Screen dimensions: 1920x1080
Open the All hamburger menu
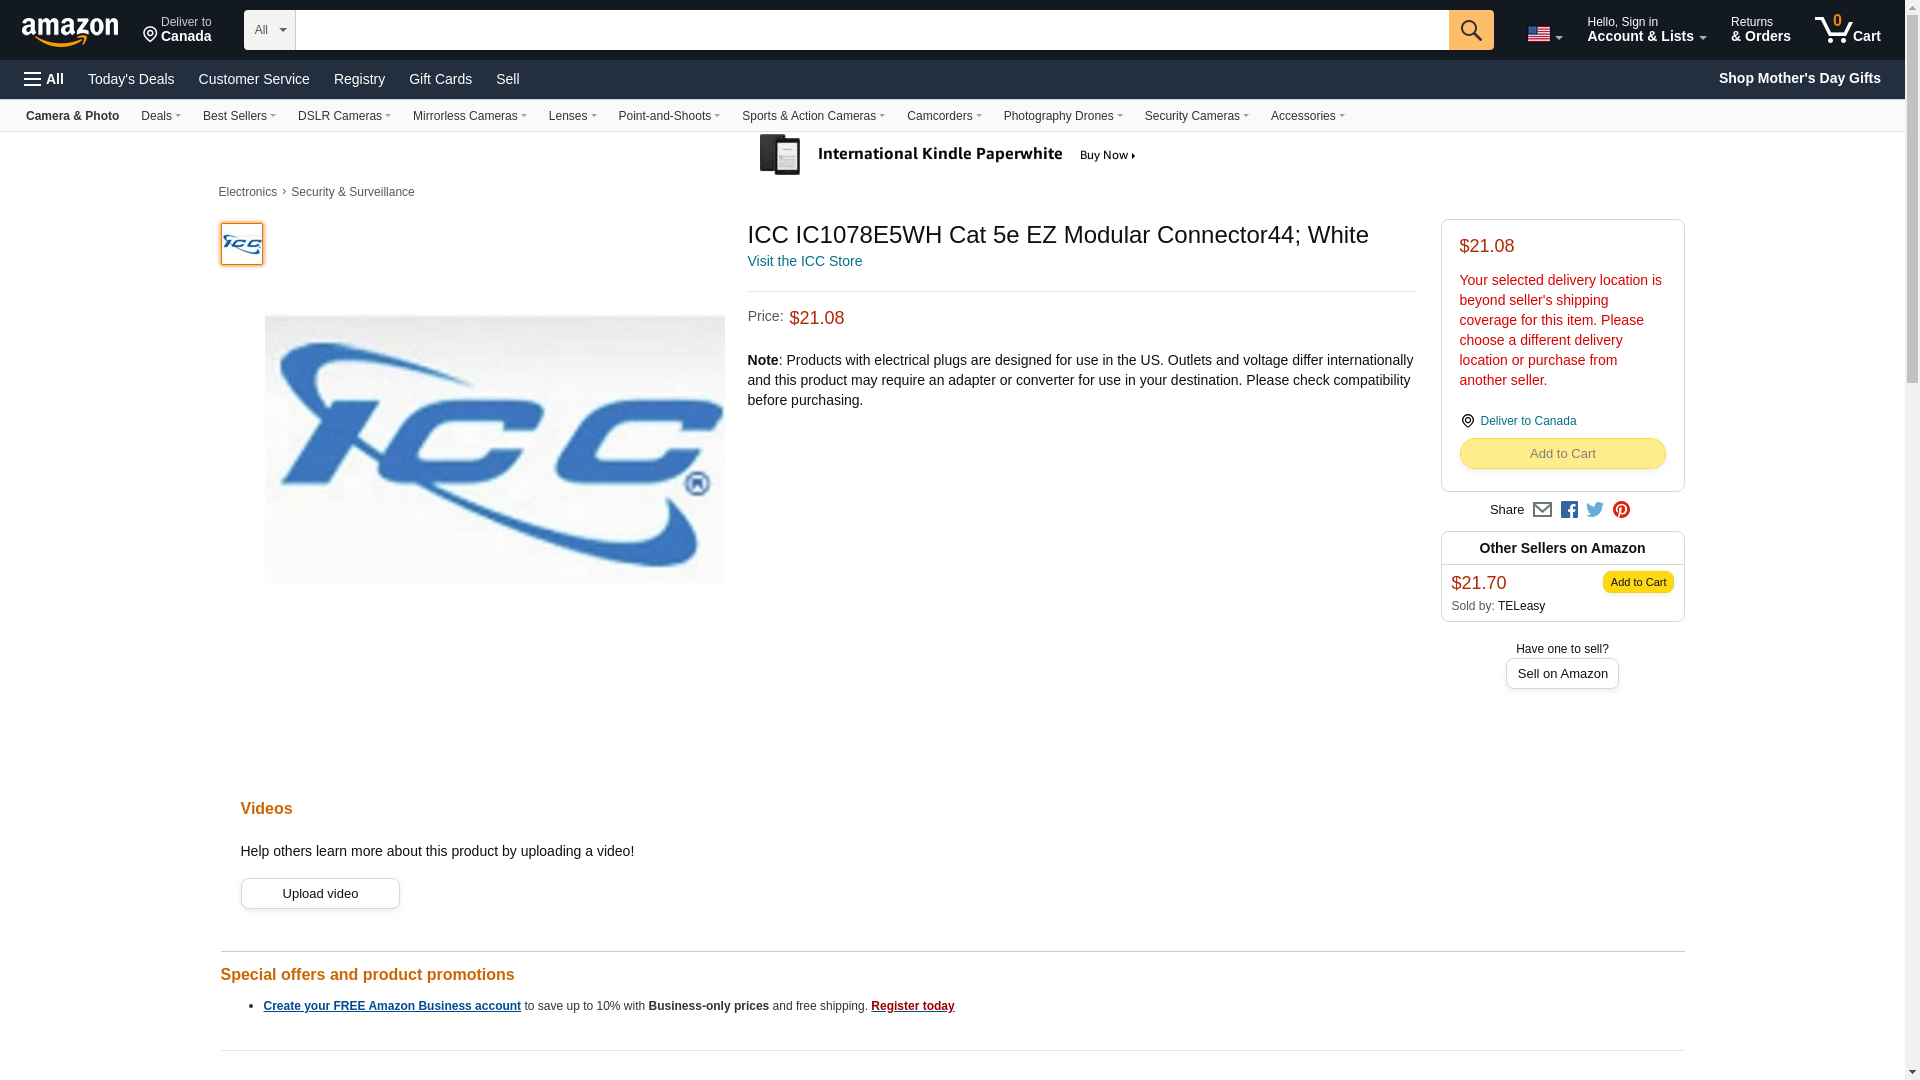coord(44,79)
